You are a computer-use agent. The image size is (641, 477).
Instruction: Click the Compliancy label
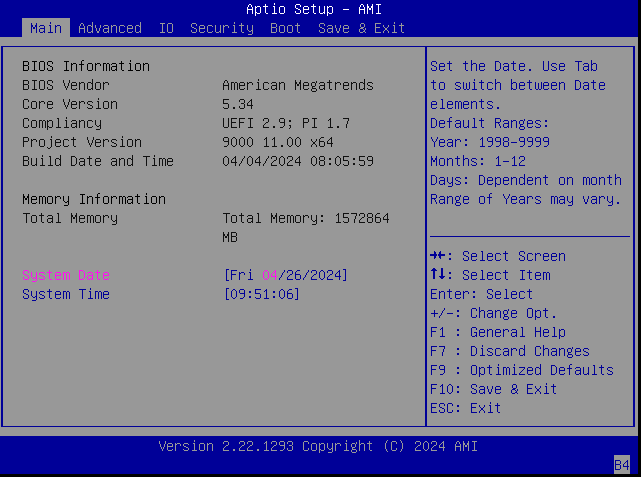(x=62, y=123)
